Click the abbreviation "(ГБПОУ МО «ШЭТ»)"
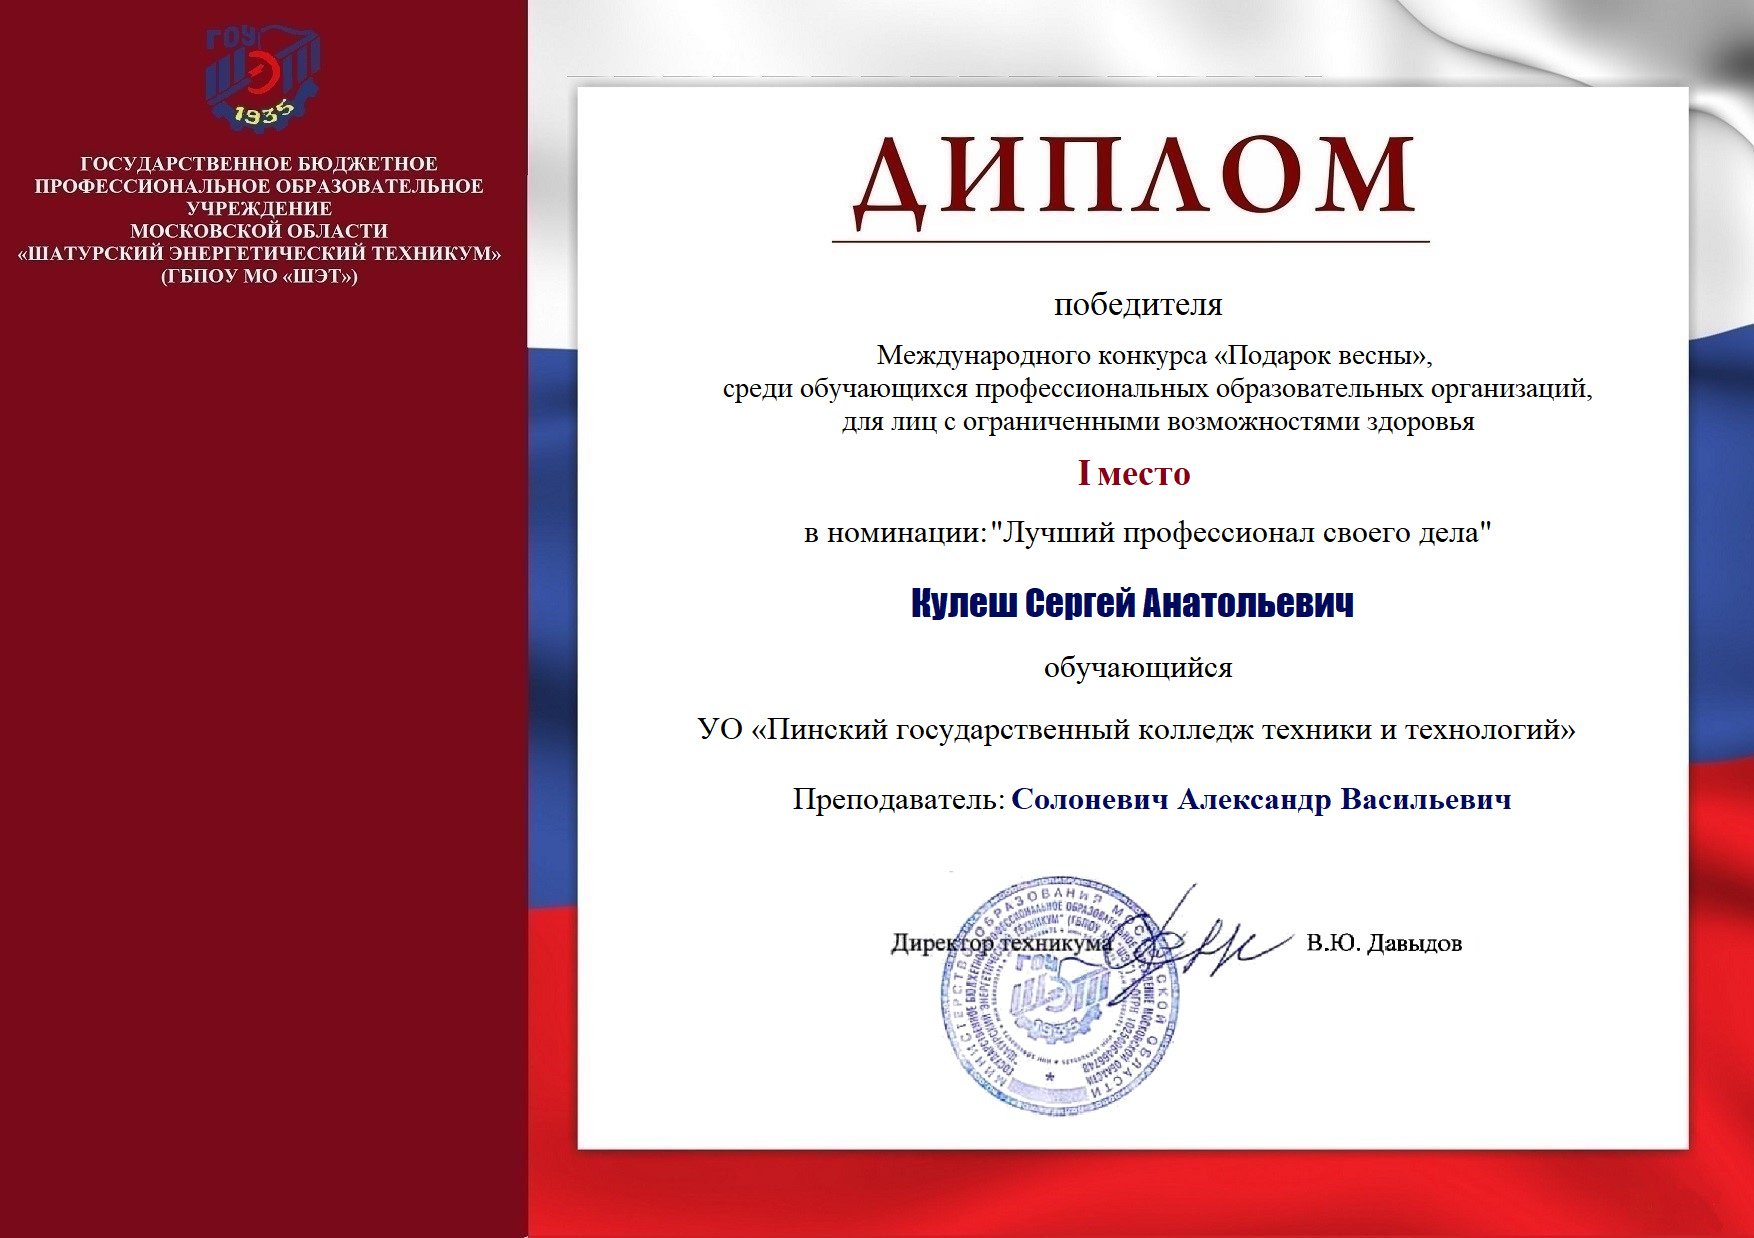The width and height of the screenshot is (1754, 1238). [259, 276]
